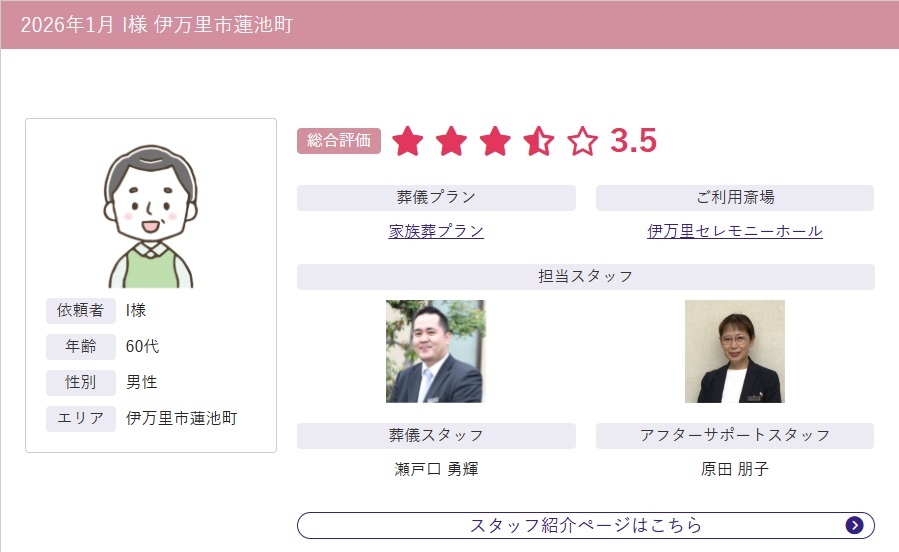
Task: Open the 家族葬プラン link
Action: click(x=436, y=231)
